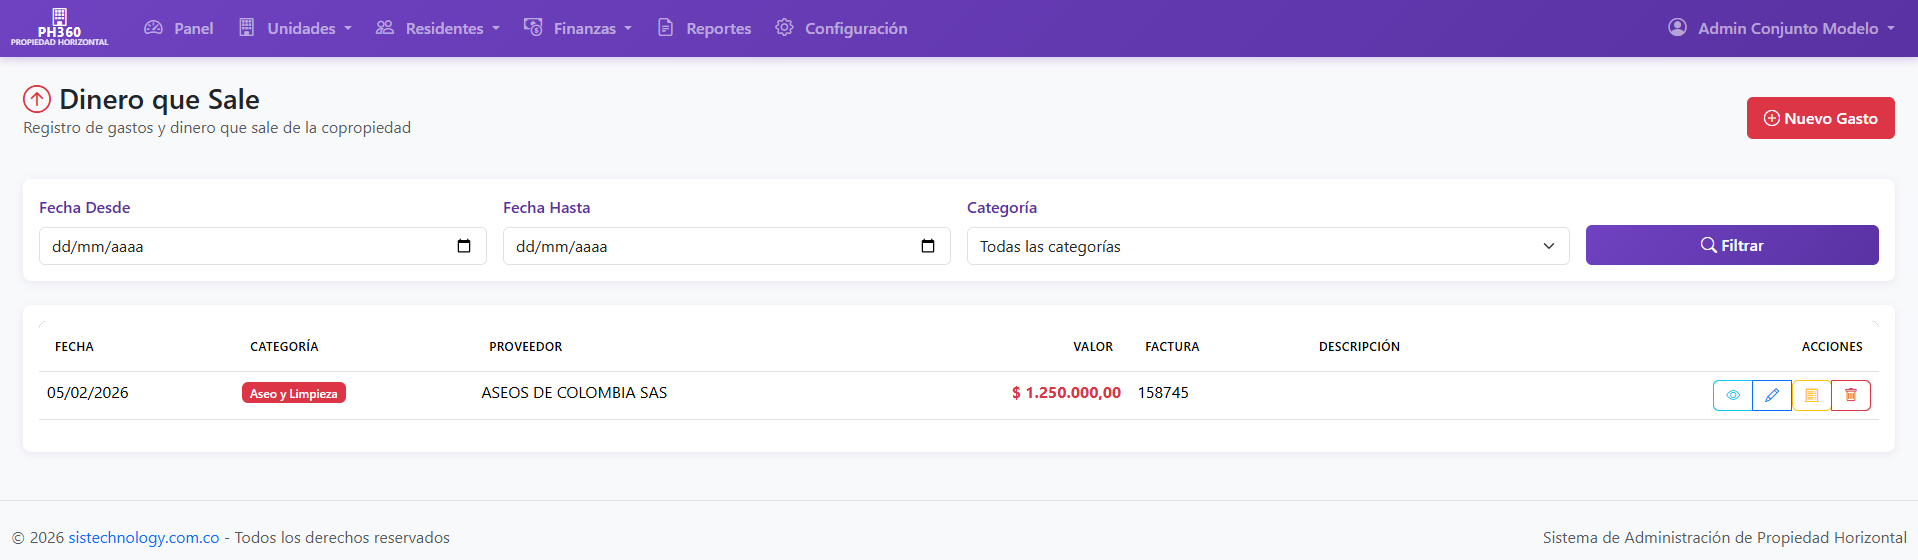Viewport: 1918px width, 560px height.
Task: Delete the expense with trash icon
Action: point(1851,395)
